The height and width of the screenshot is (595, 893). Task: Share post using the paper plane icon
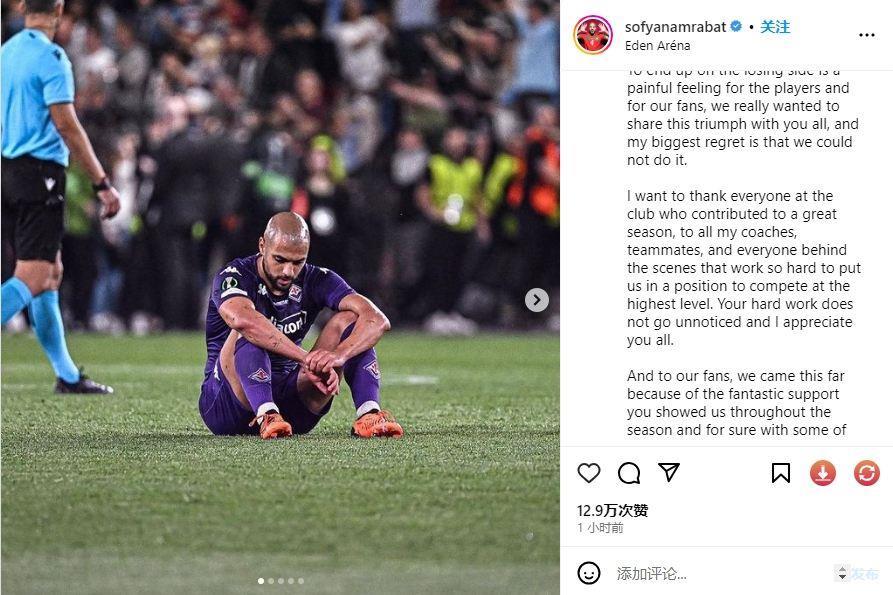click(669, 472)
